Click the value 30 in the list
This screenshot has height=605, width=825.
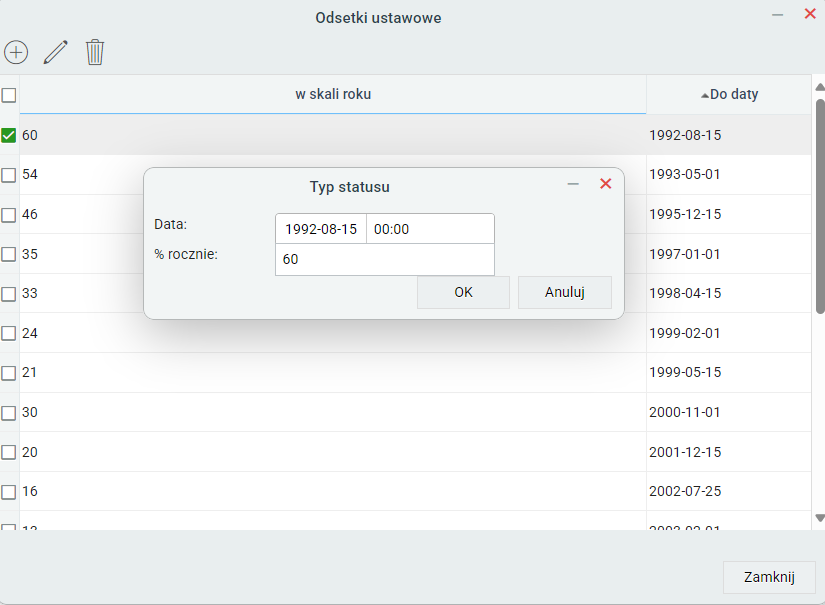point(30,412)
